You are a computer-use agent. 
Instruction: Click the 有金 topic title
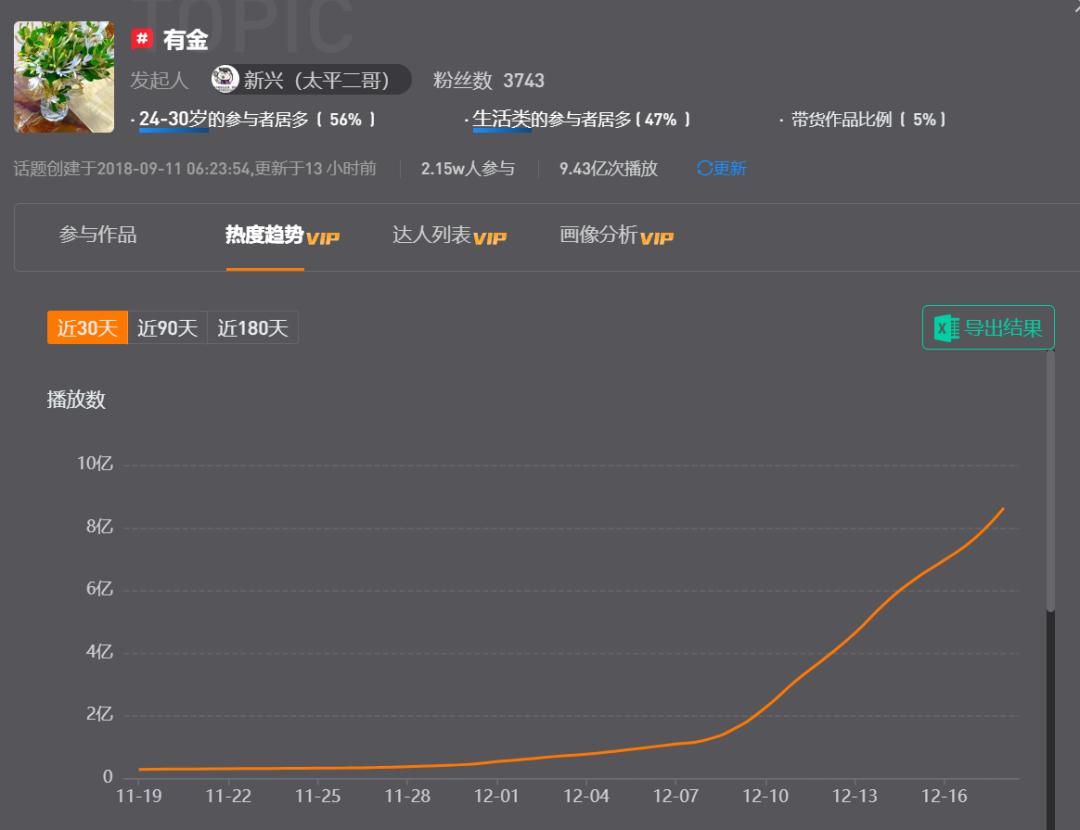185,39
